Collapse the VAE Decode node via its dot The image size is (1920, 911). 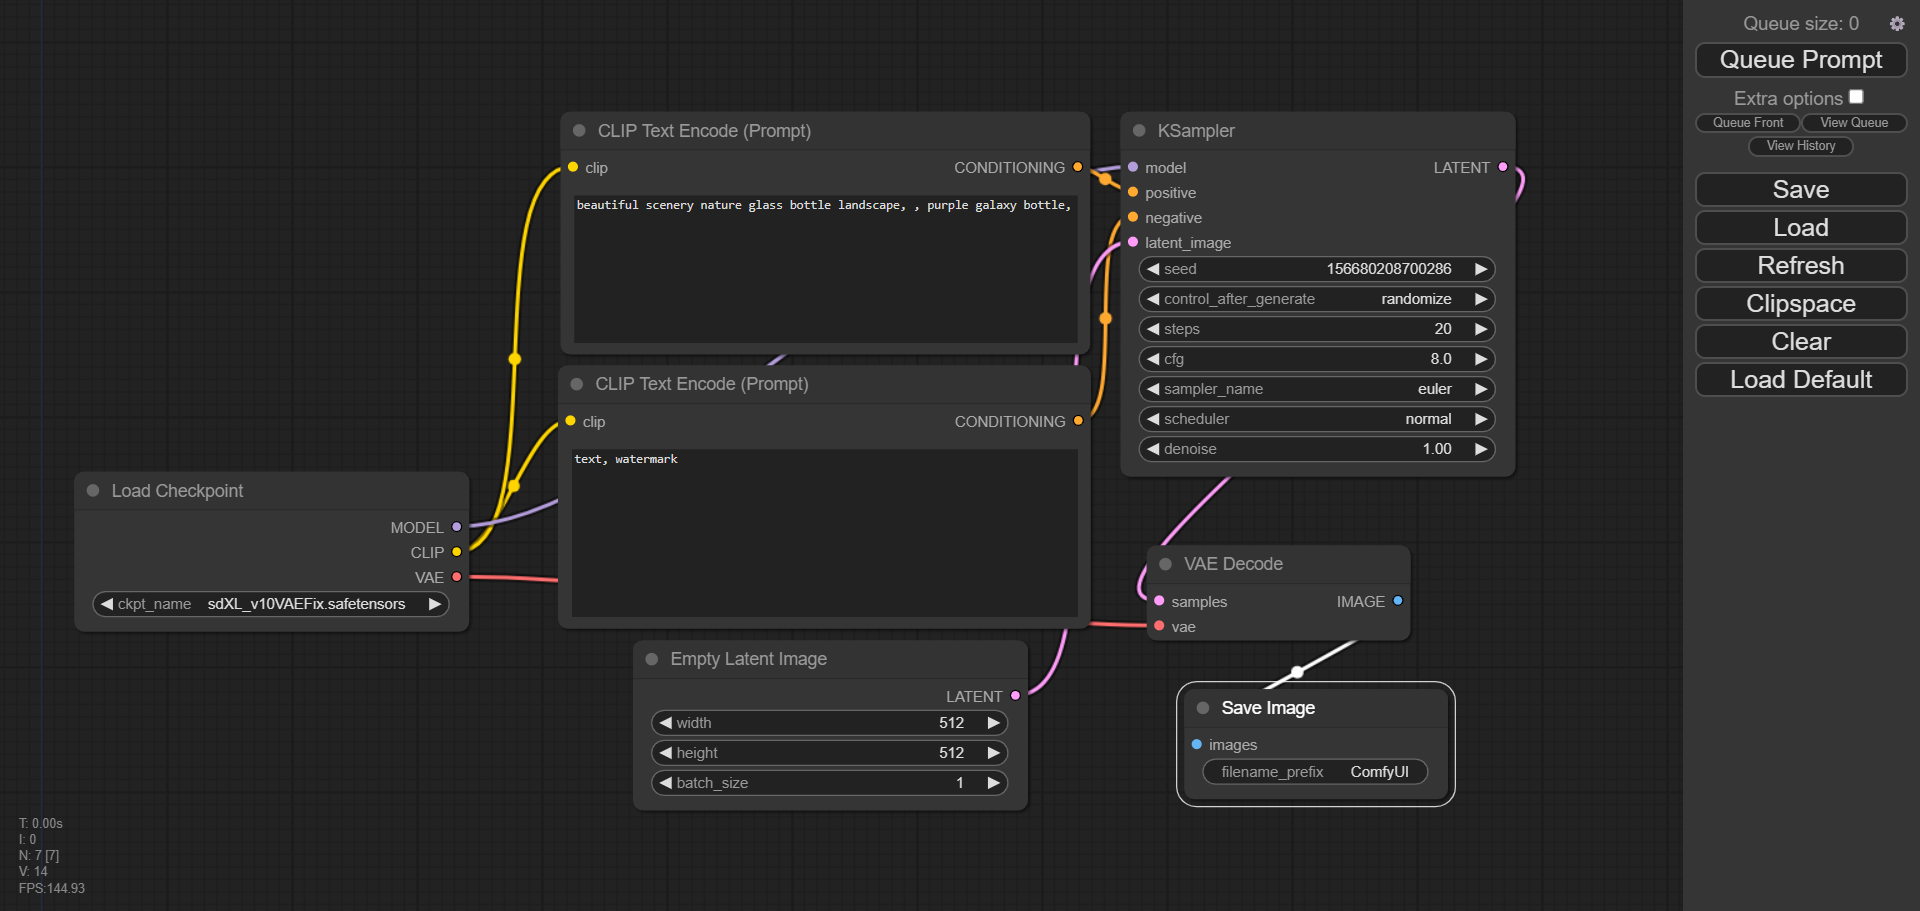1165,564
